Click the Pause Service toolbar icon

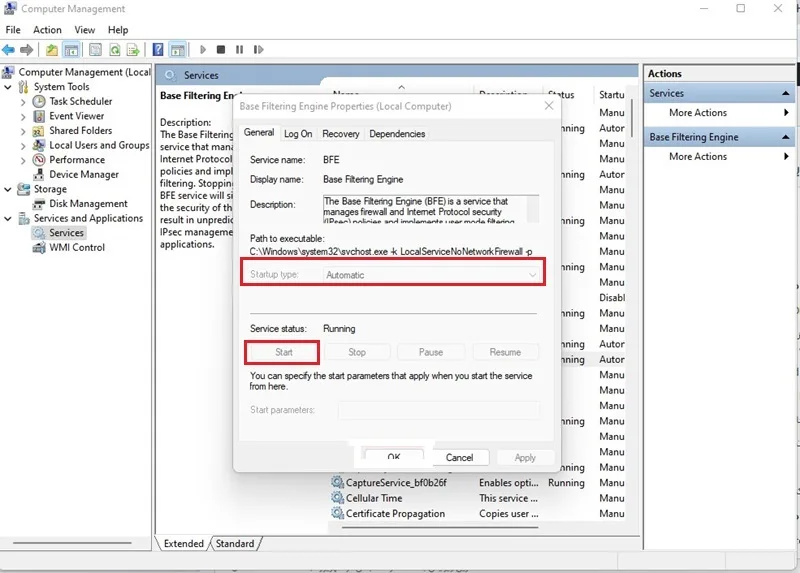(239, 49)
